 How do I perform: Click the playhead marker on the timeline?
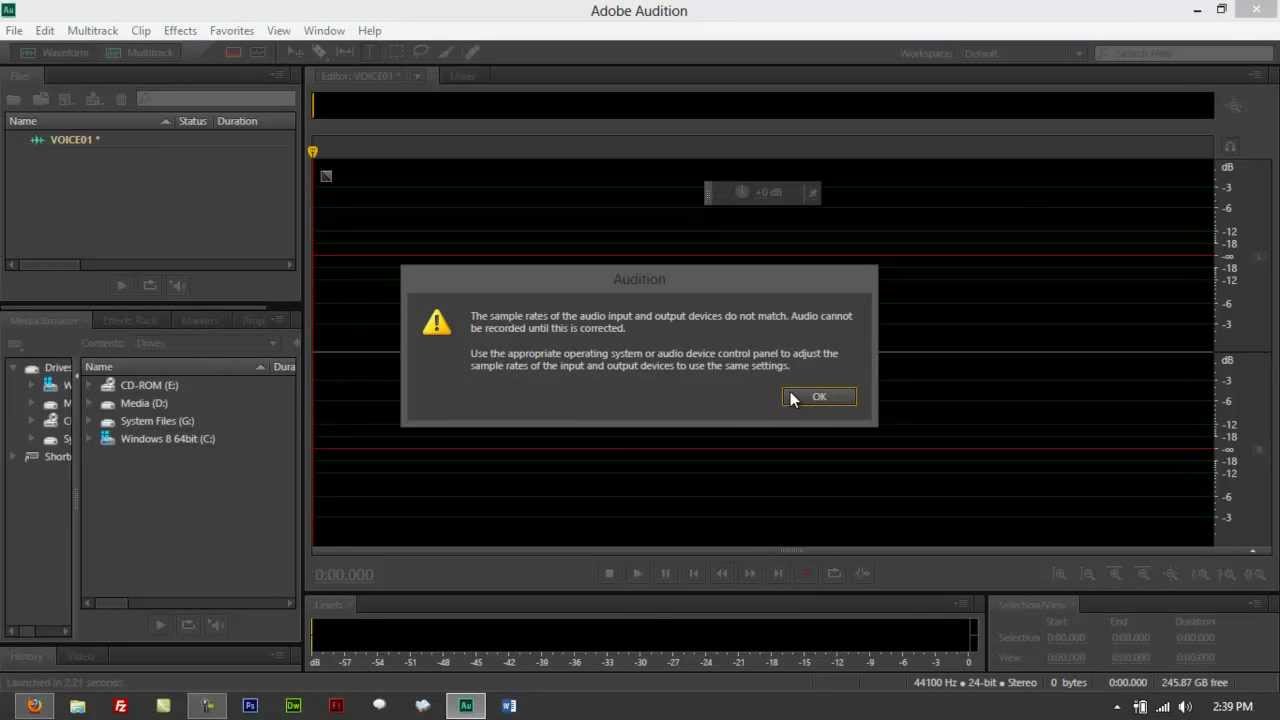point(313,152)
